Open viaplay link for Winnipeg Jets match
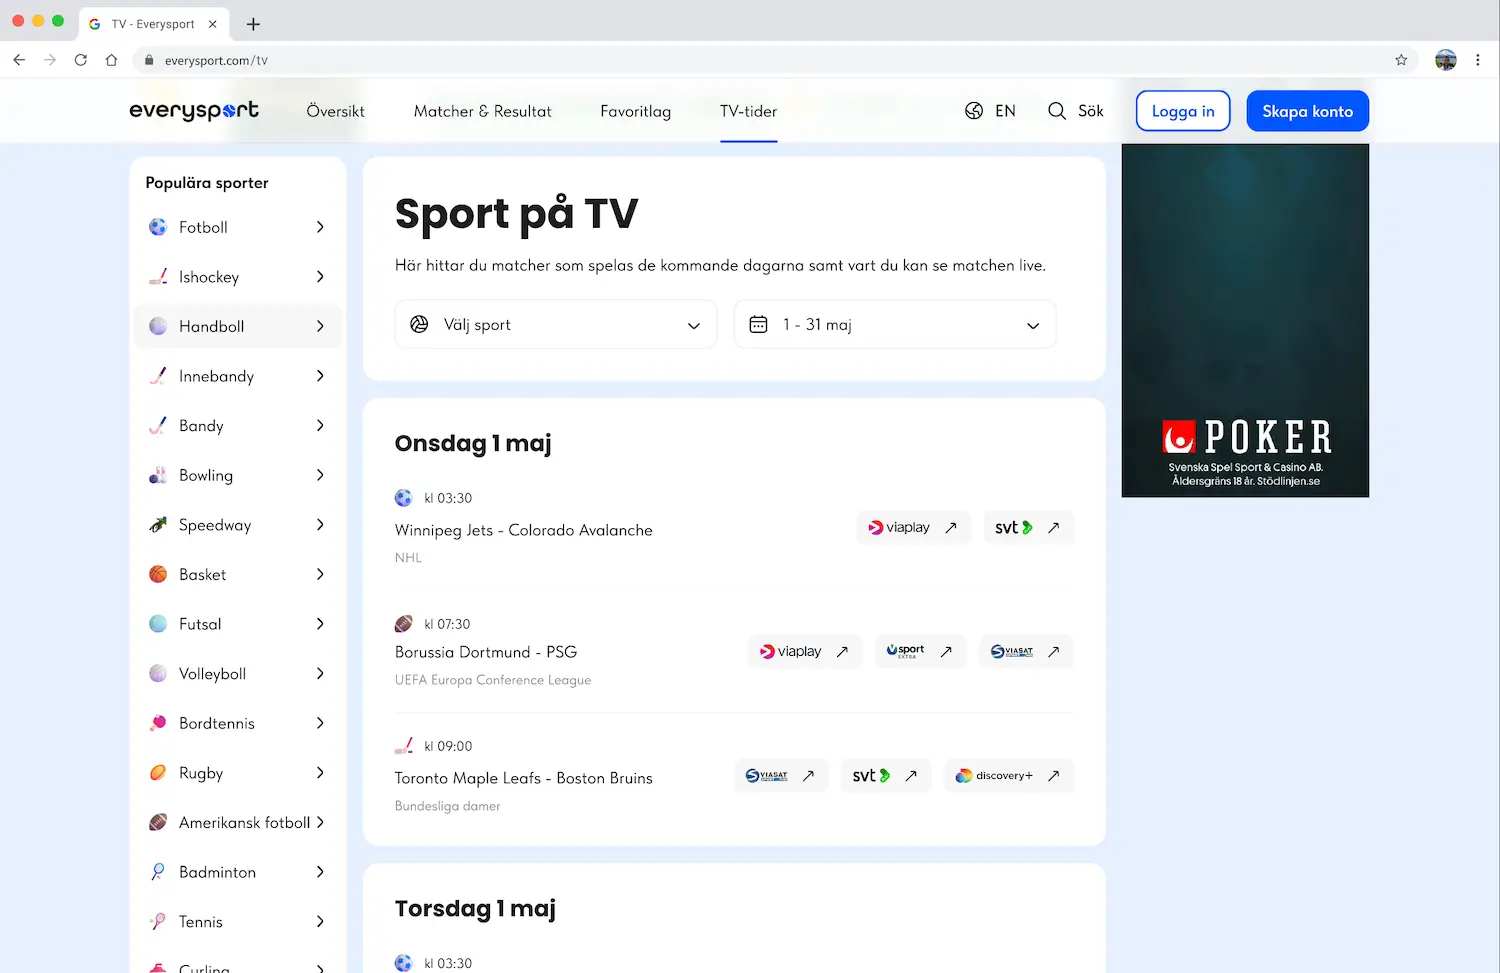 point(914,527)
